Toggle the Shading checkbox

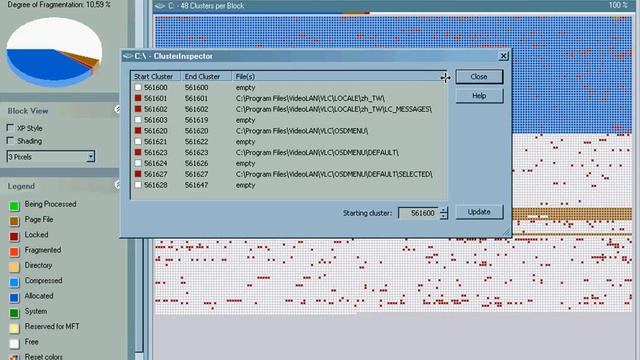10,140
